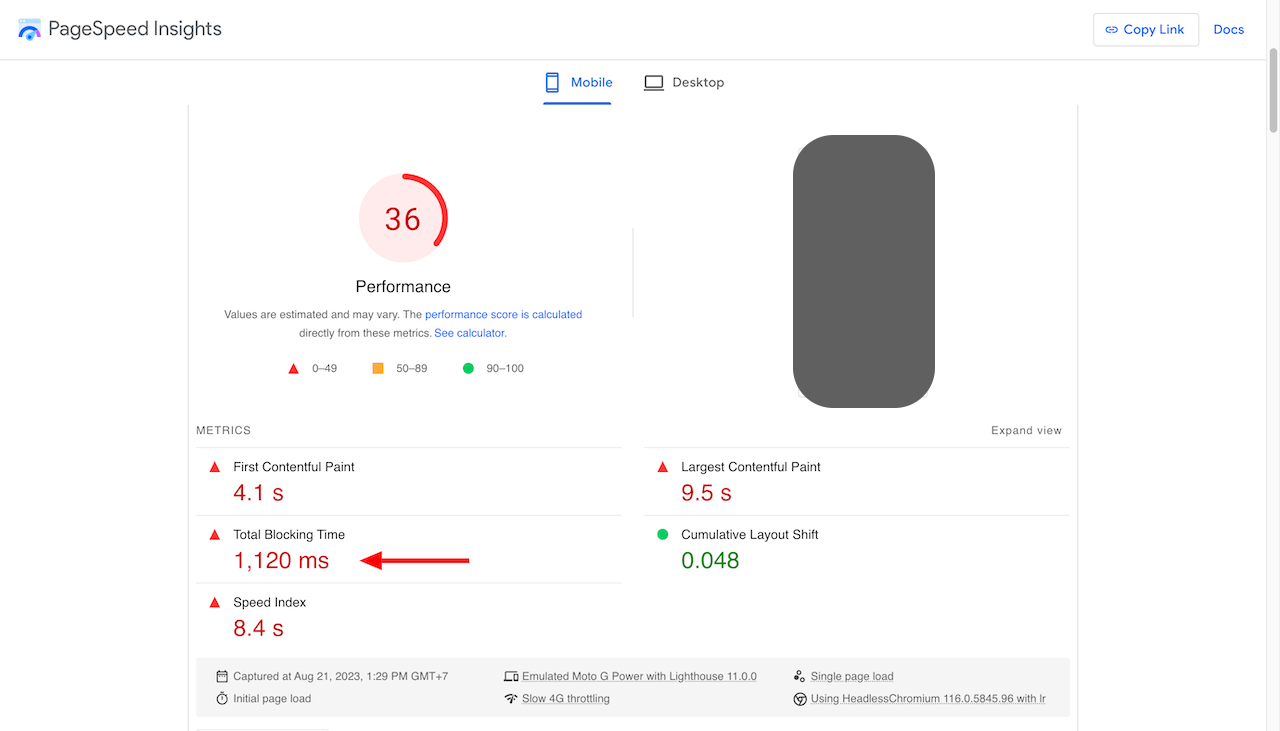Click the PageSpeed Insights title text
Screen dimensions: 1280x731
point(135,29)
